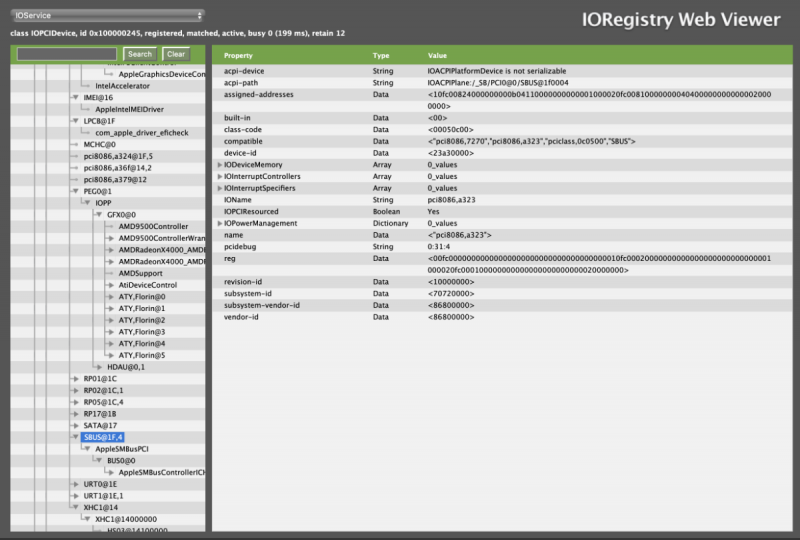The width and height of the screenshot is (800, 540).
Task: Click the device-id value <23a30000>
Action: click(451, 153)
